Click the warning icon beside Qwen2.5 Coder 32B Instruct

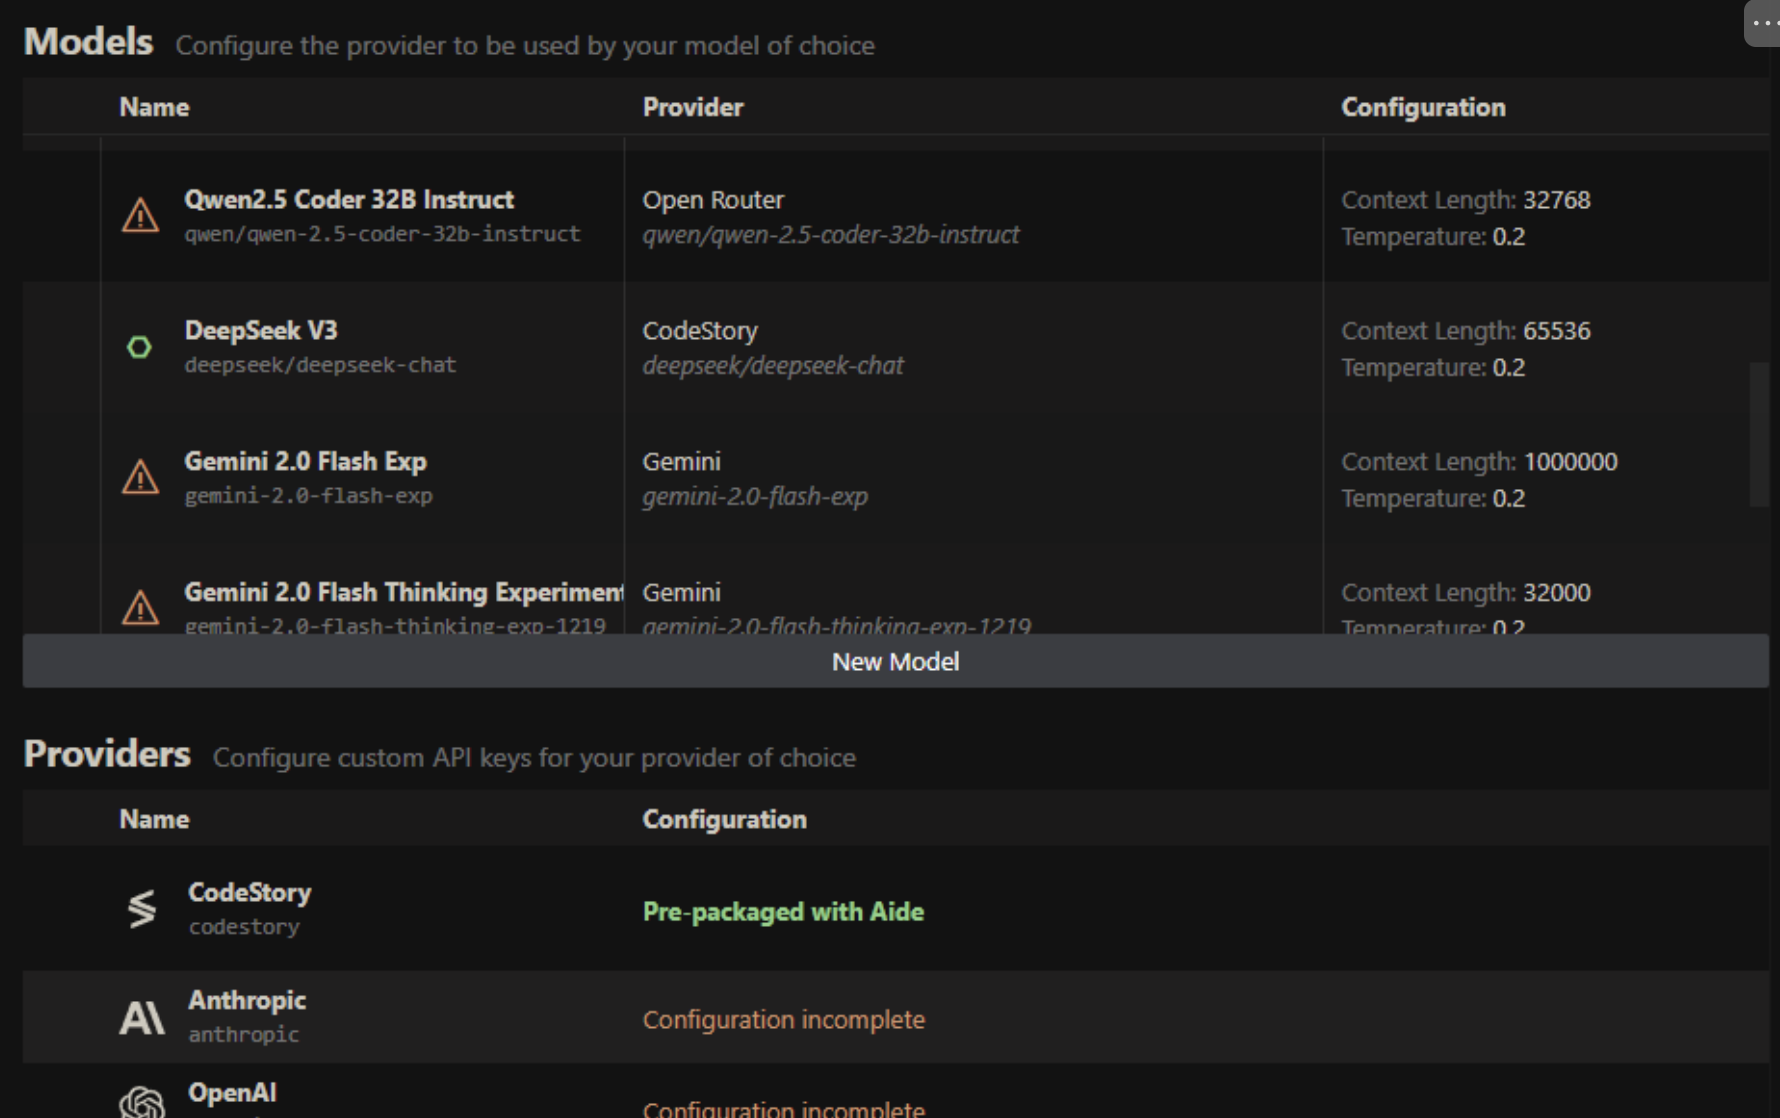coord(140,215)
